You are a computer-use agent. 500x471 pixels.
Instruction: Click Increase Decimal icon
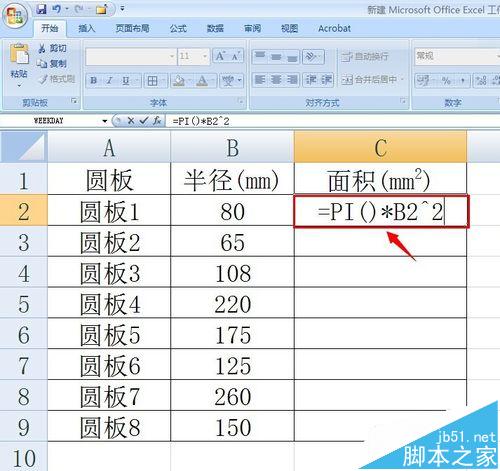click(x=481, y=81)
